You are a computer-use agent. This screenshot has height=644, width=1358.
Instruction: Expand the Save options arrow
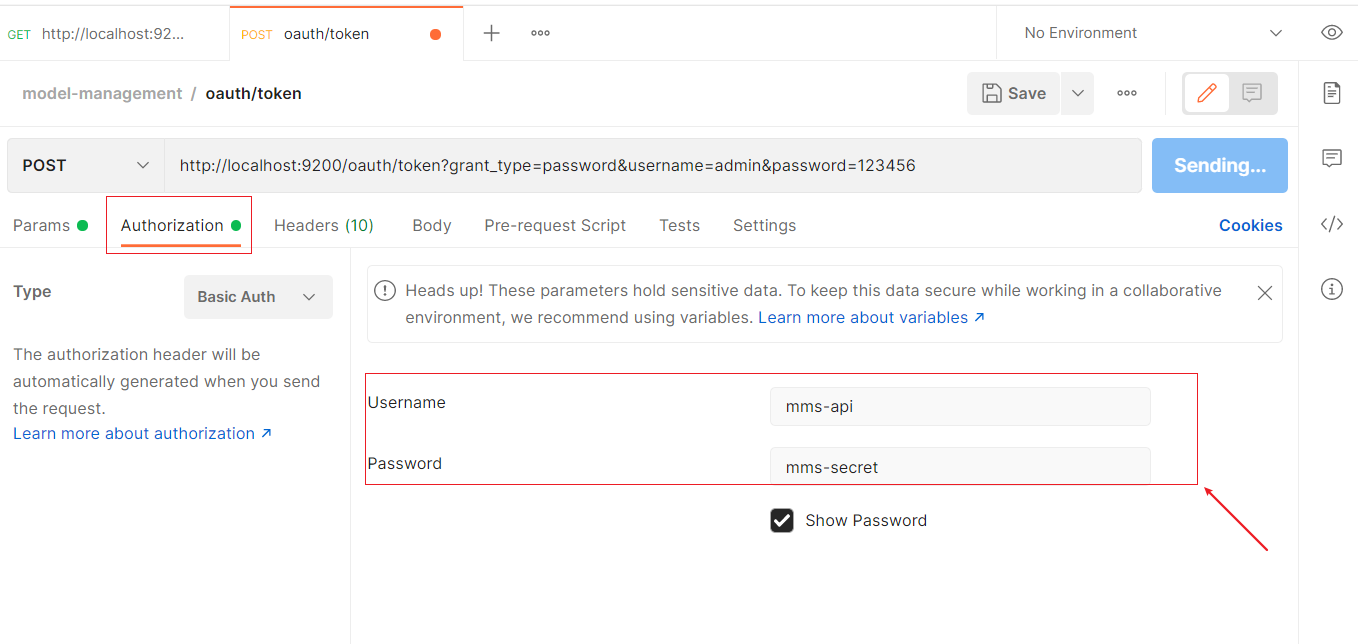tap(1077, 93)
